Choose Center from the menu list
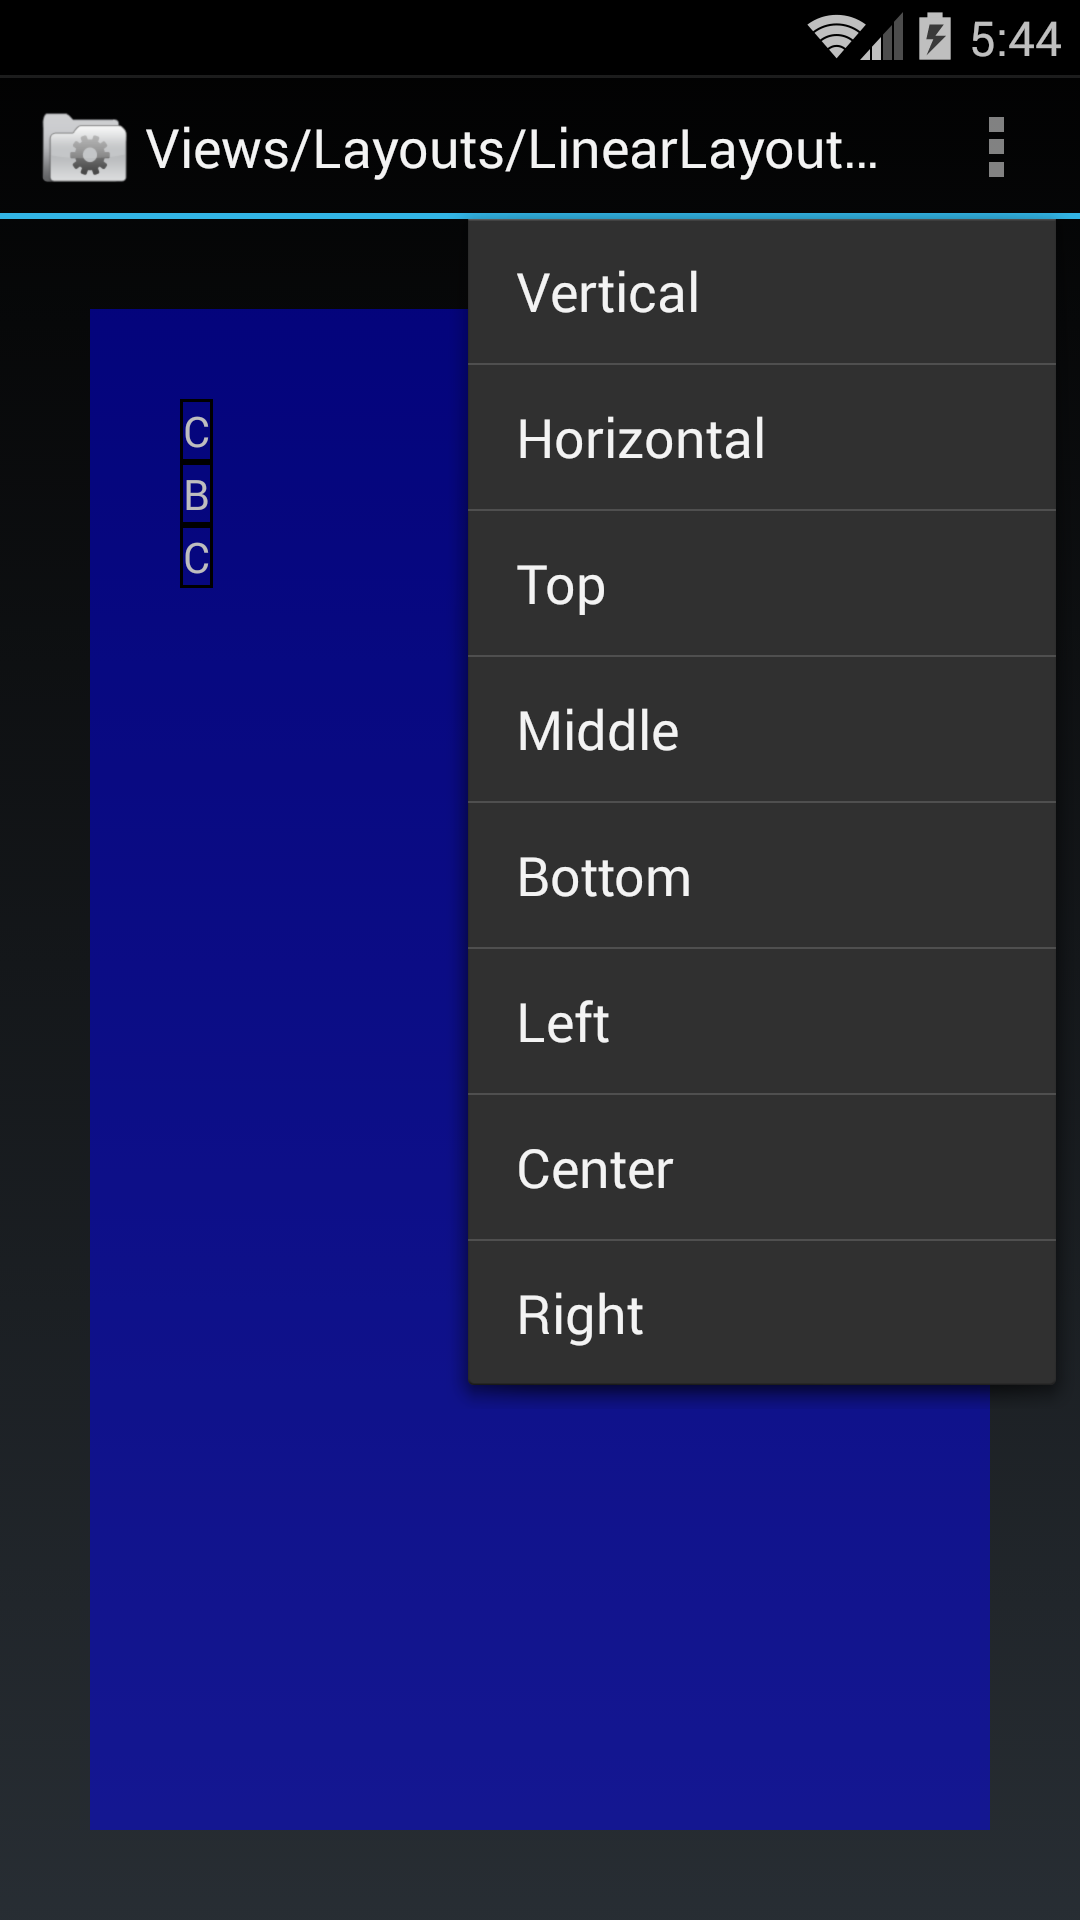The width and height of the screenshot is (1080, 1920). 762,1169
